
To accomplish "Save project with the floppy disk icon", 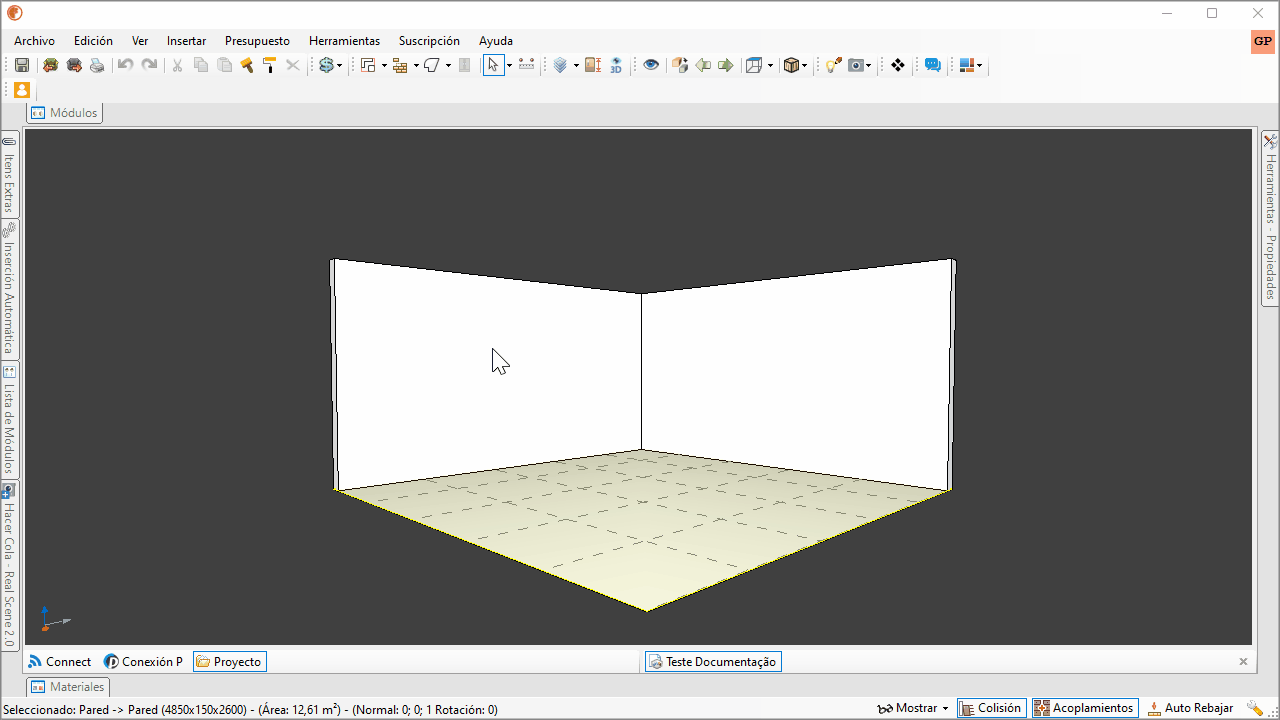I will (22, 65).
